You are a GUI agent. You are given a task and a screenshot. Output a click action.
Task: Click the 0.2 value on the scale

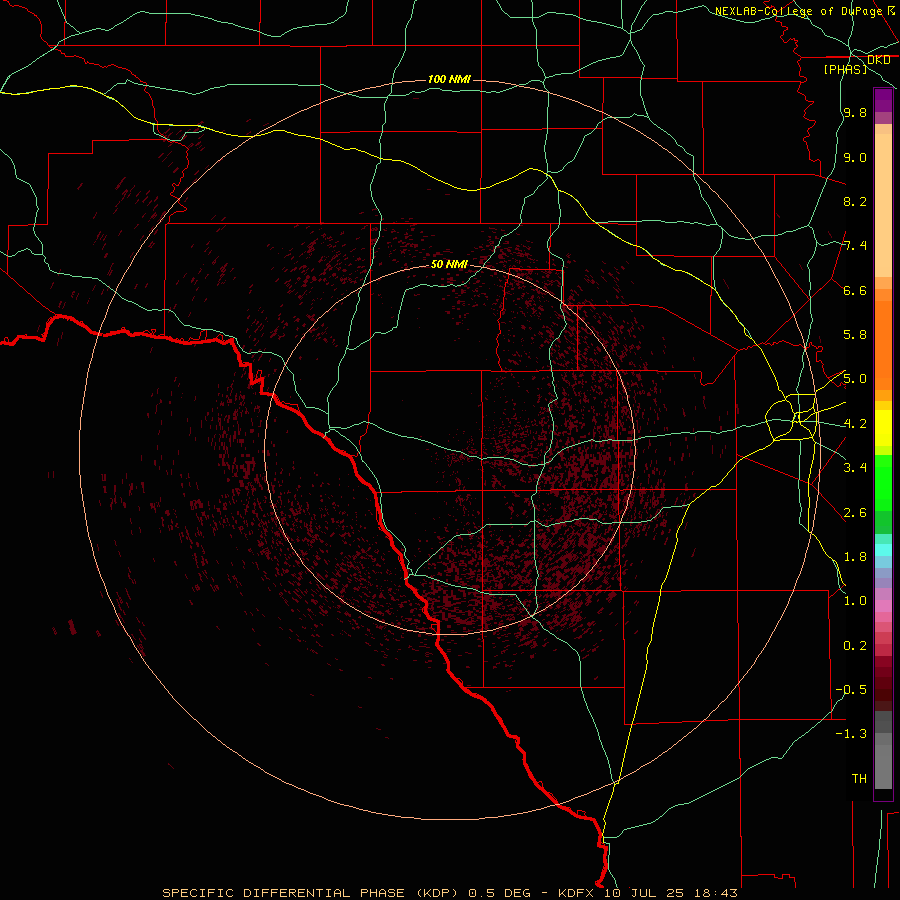855,646
